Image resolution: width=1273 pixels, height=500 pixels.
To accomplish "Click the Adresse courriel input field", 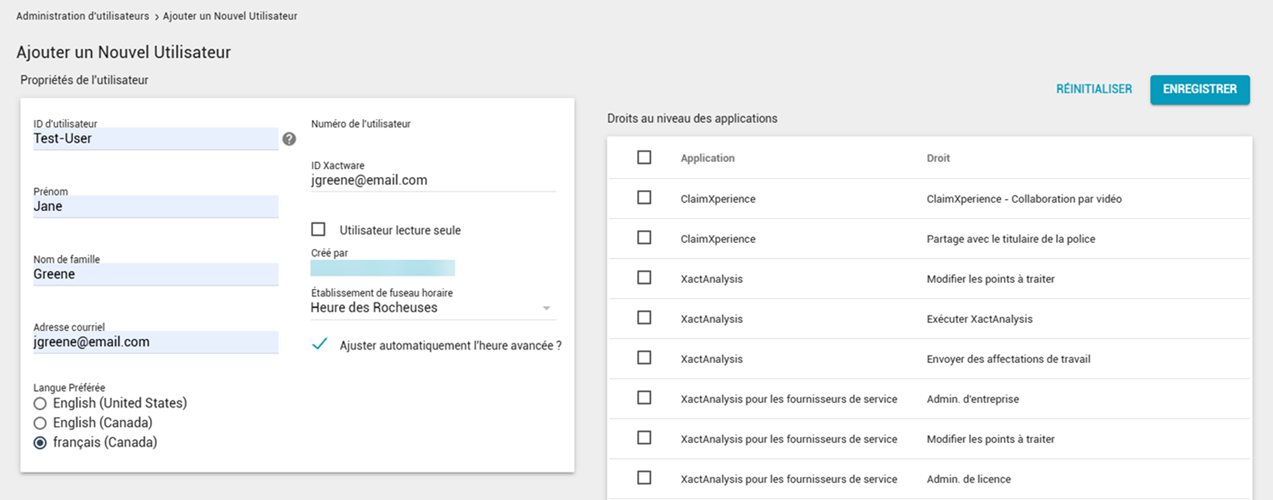I will point(155,342).
